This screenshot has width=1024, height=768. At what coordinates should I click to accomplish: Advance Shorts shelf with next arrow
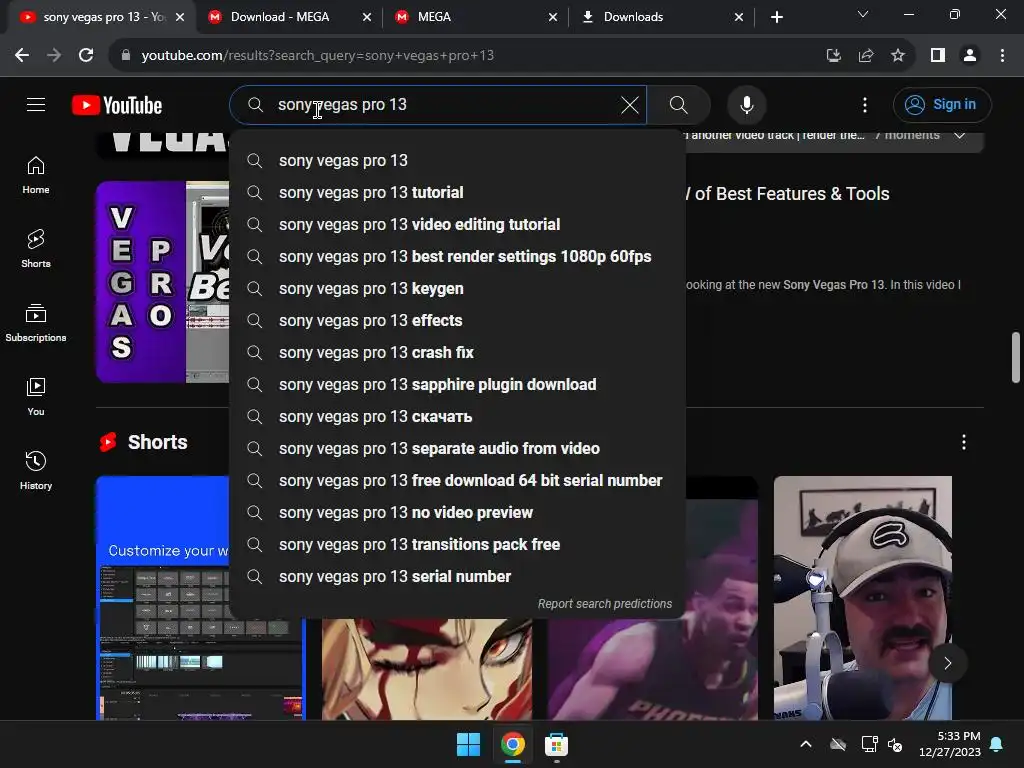948,664
